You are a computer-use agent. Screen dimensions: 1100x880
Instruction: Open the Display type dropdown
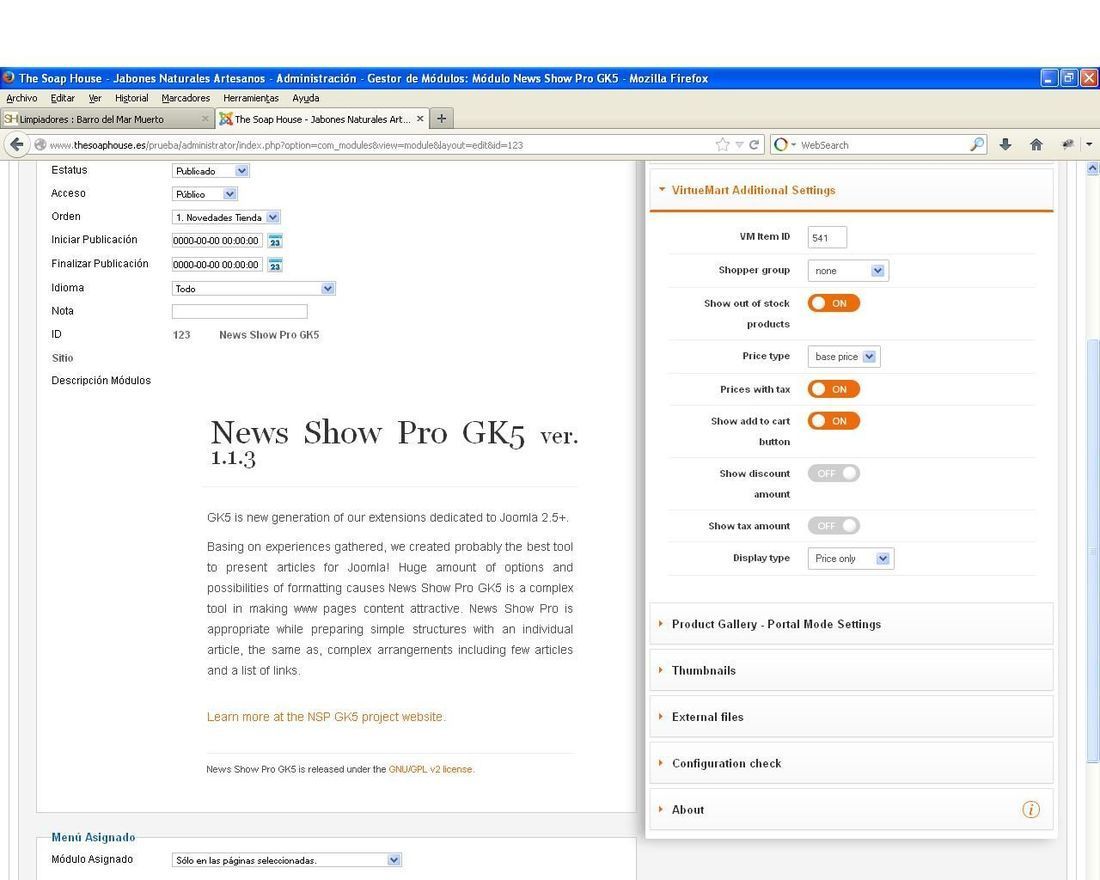coord(851,559)
